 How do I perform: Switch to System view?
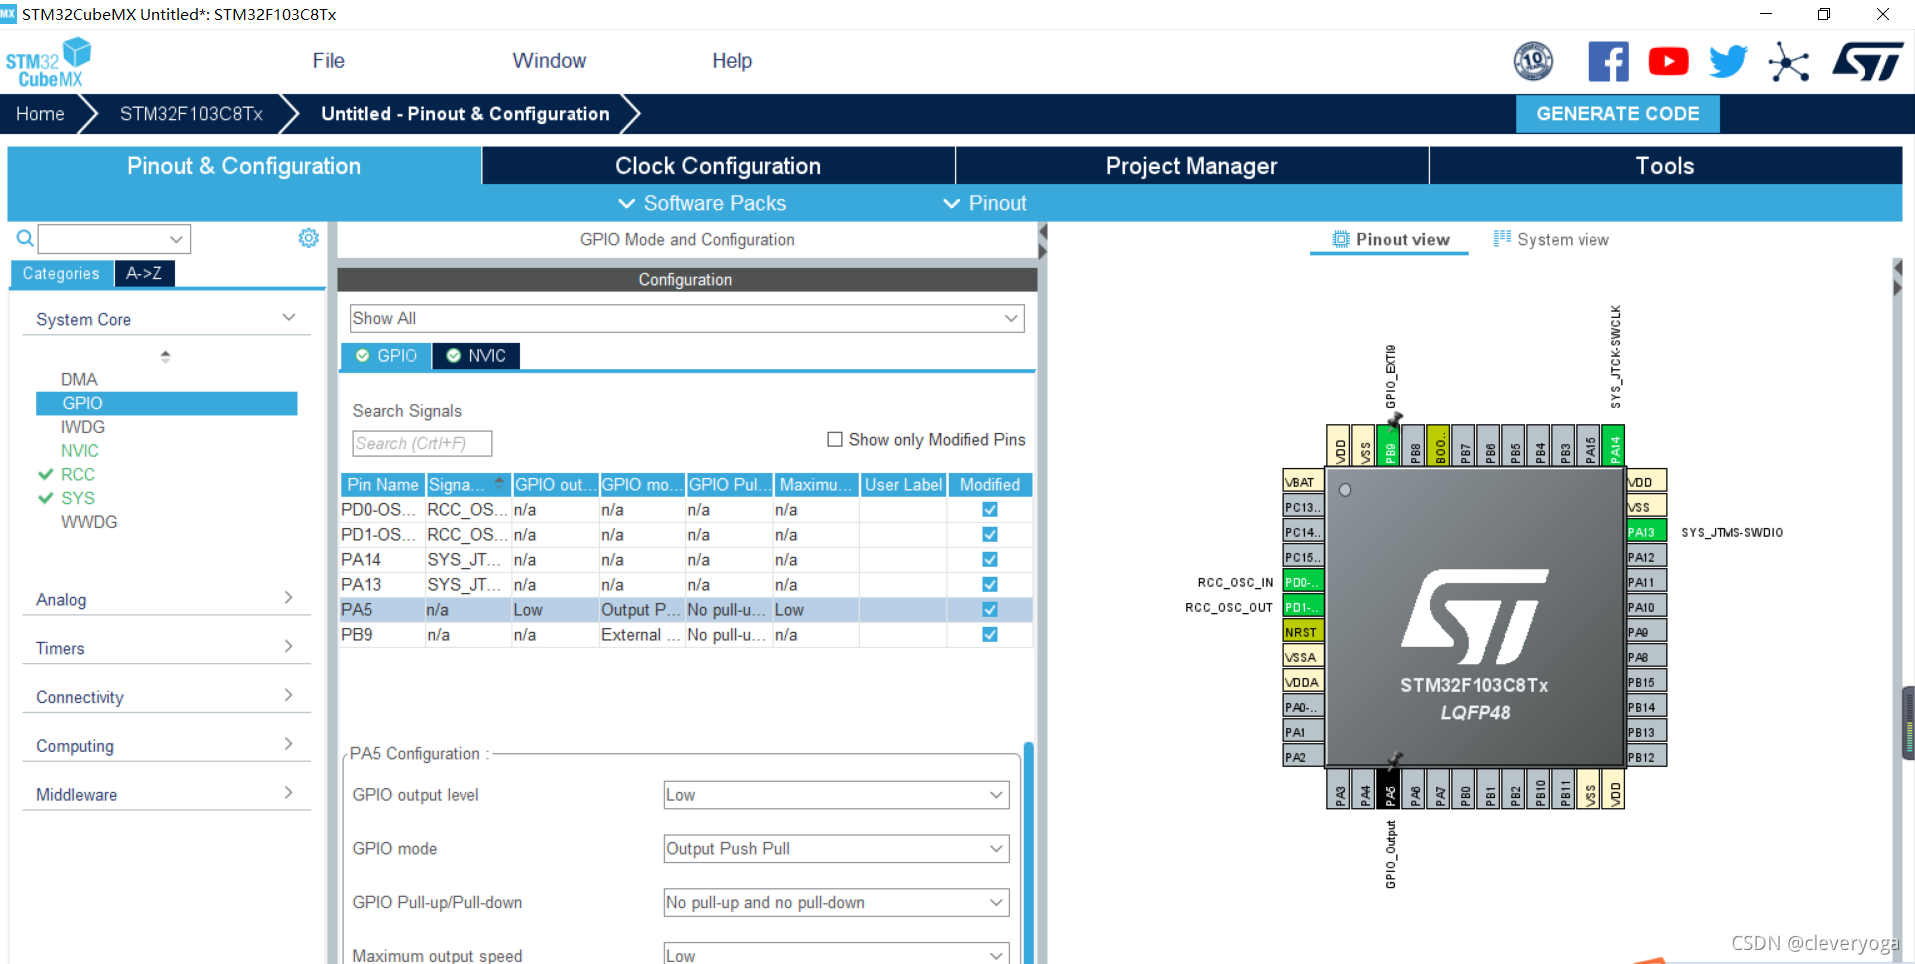pos(1551,239)
